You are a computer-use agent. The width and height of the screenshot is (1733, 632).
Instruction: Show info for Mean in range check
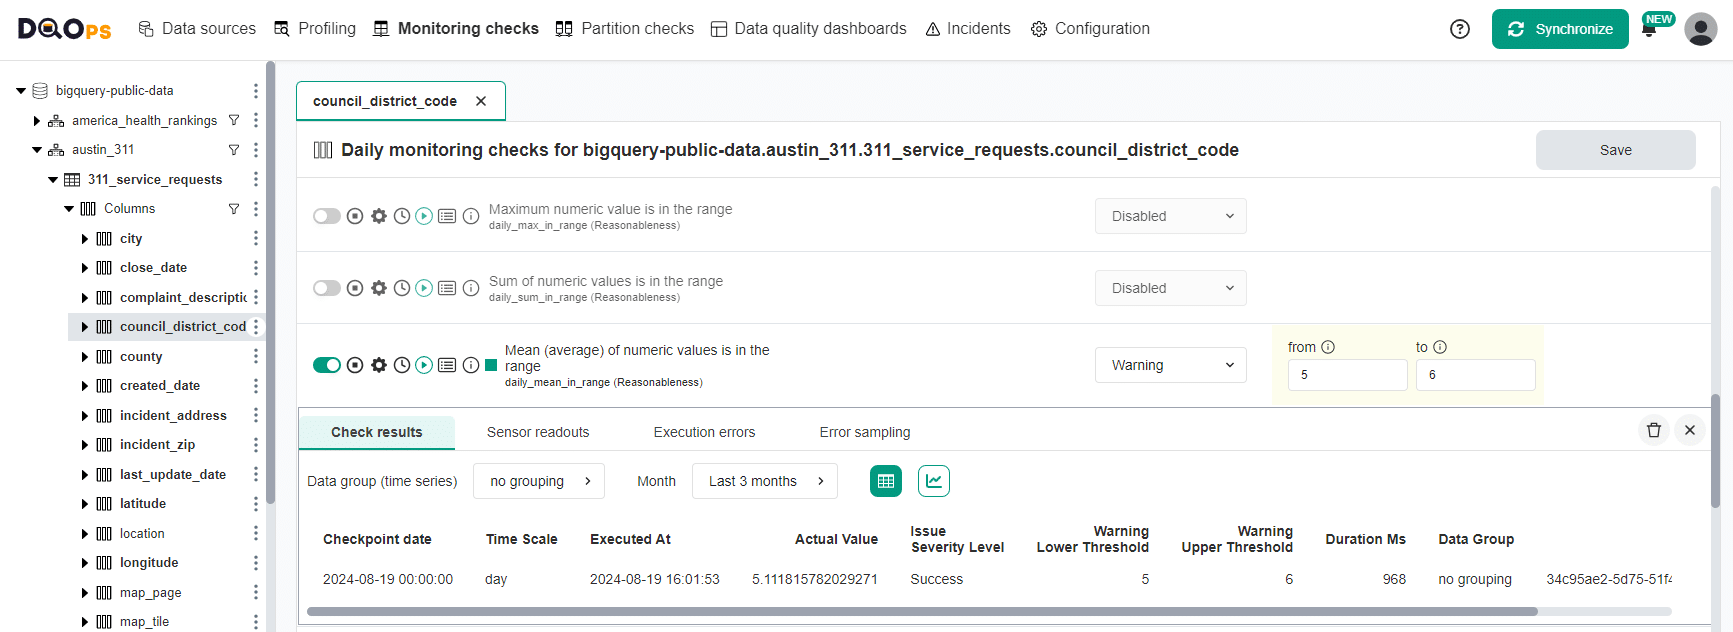point(471,365)
